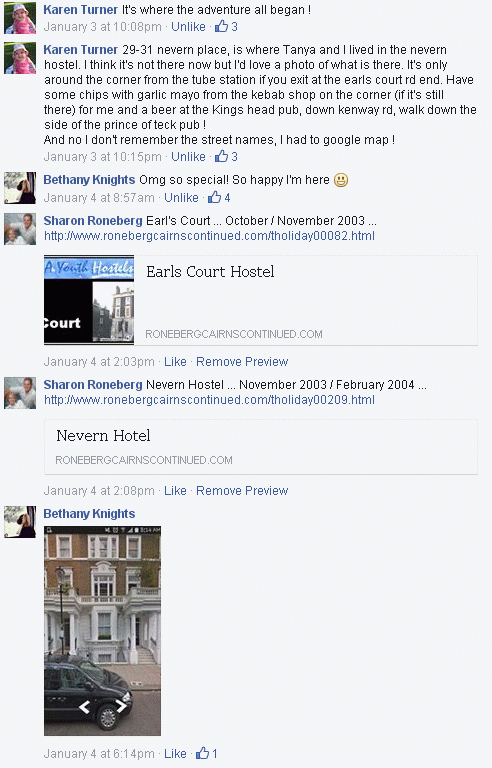Image resolution: width=492 pixels, height=768 pixels.
Task: Unlike Karen's comment posted at 10:15pm
Action: 188,156
